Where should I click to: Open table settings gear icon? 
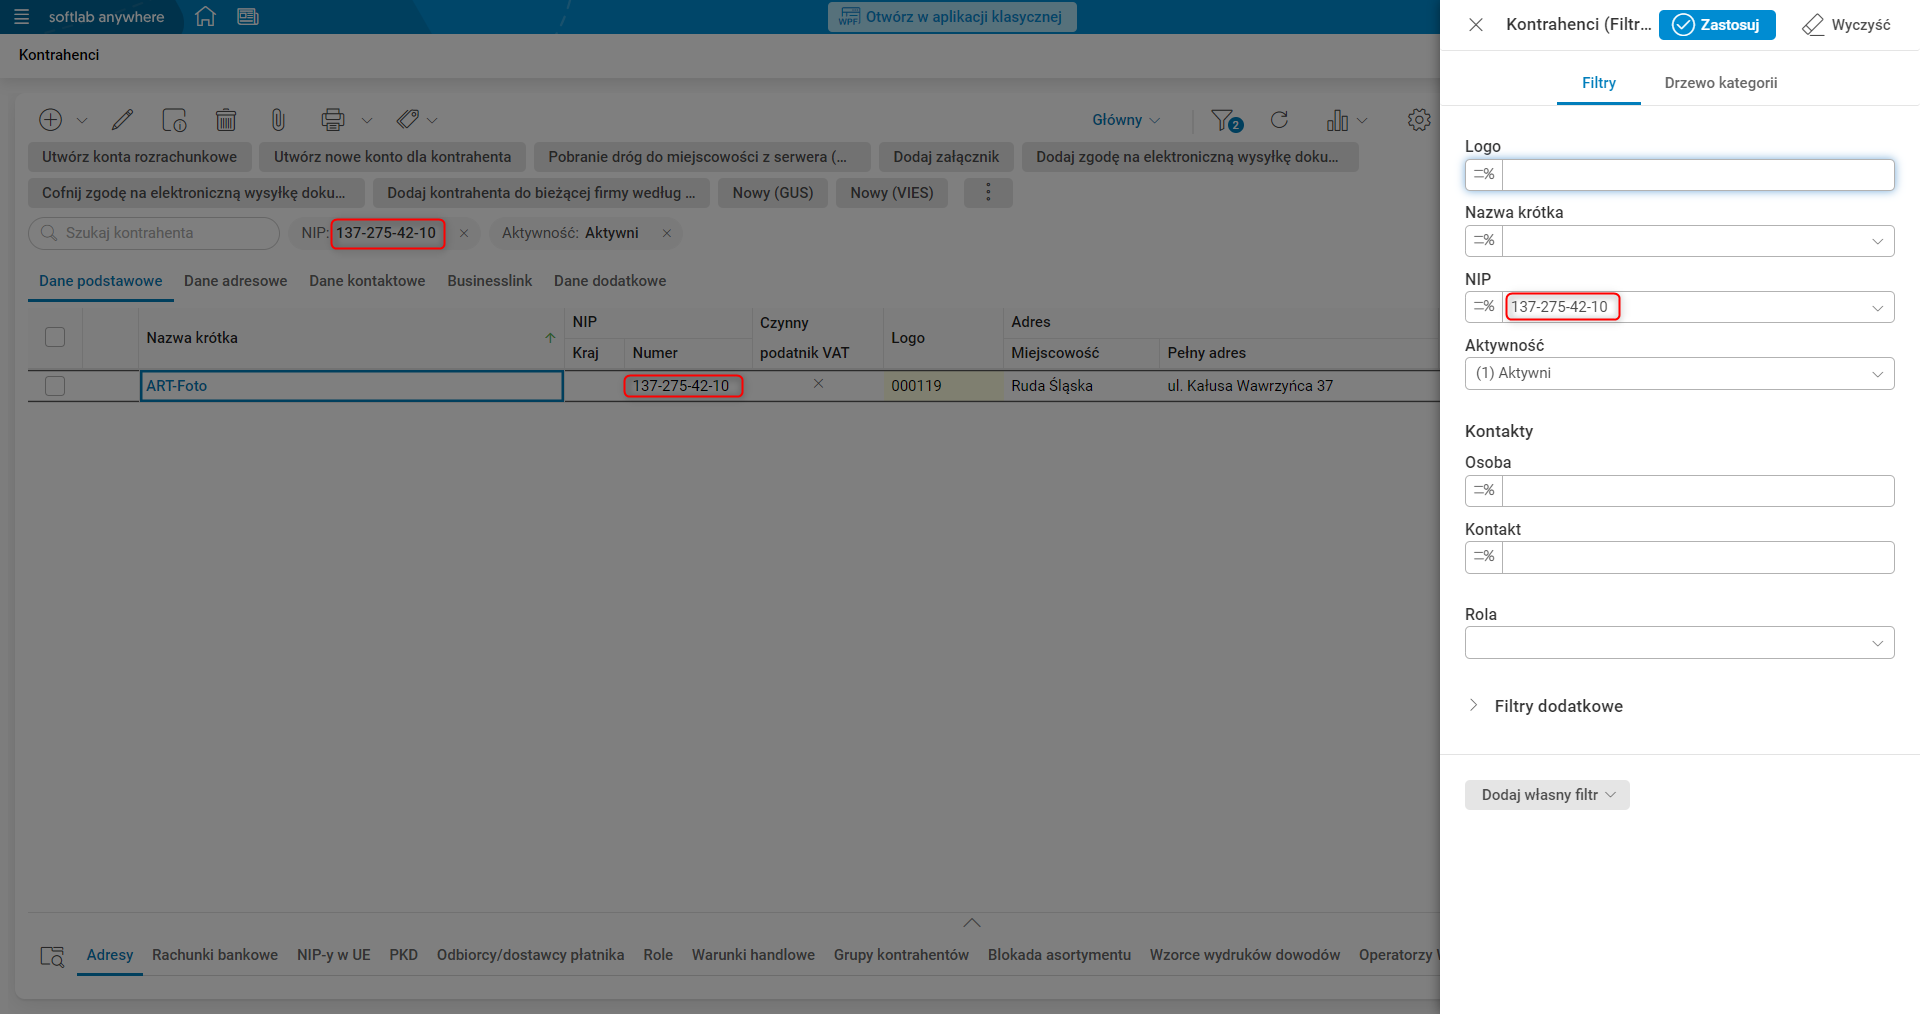(x=1419, y=120)
